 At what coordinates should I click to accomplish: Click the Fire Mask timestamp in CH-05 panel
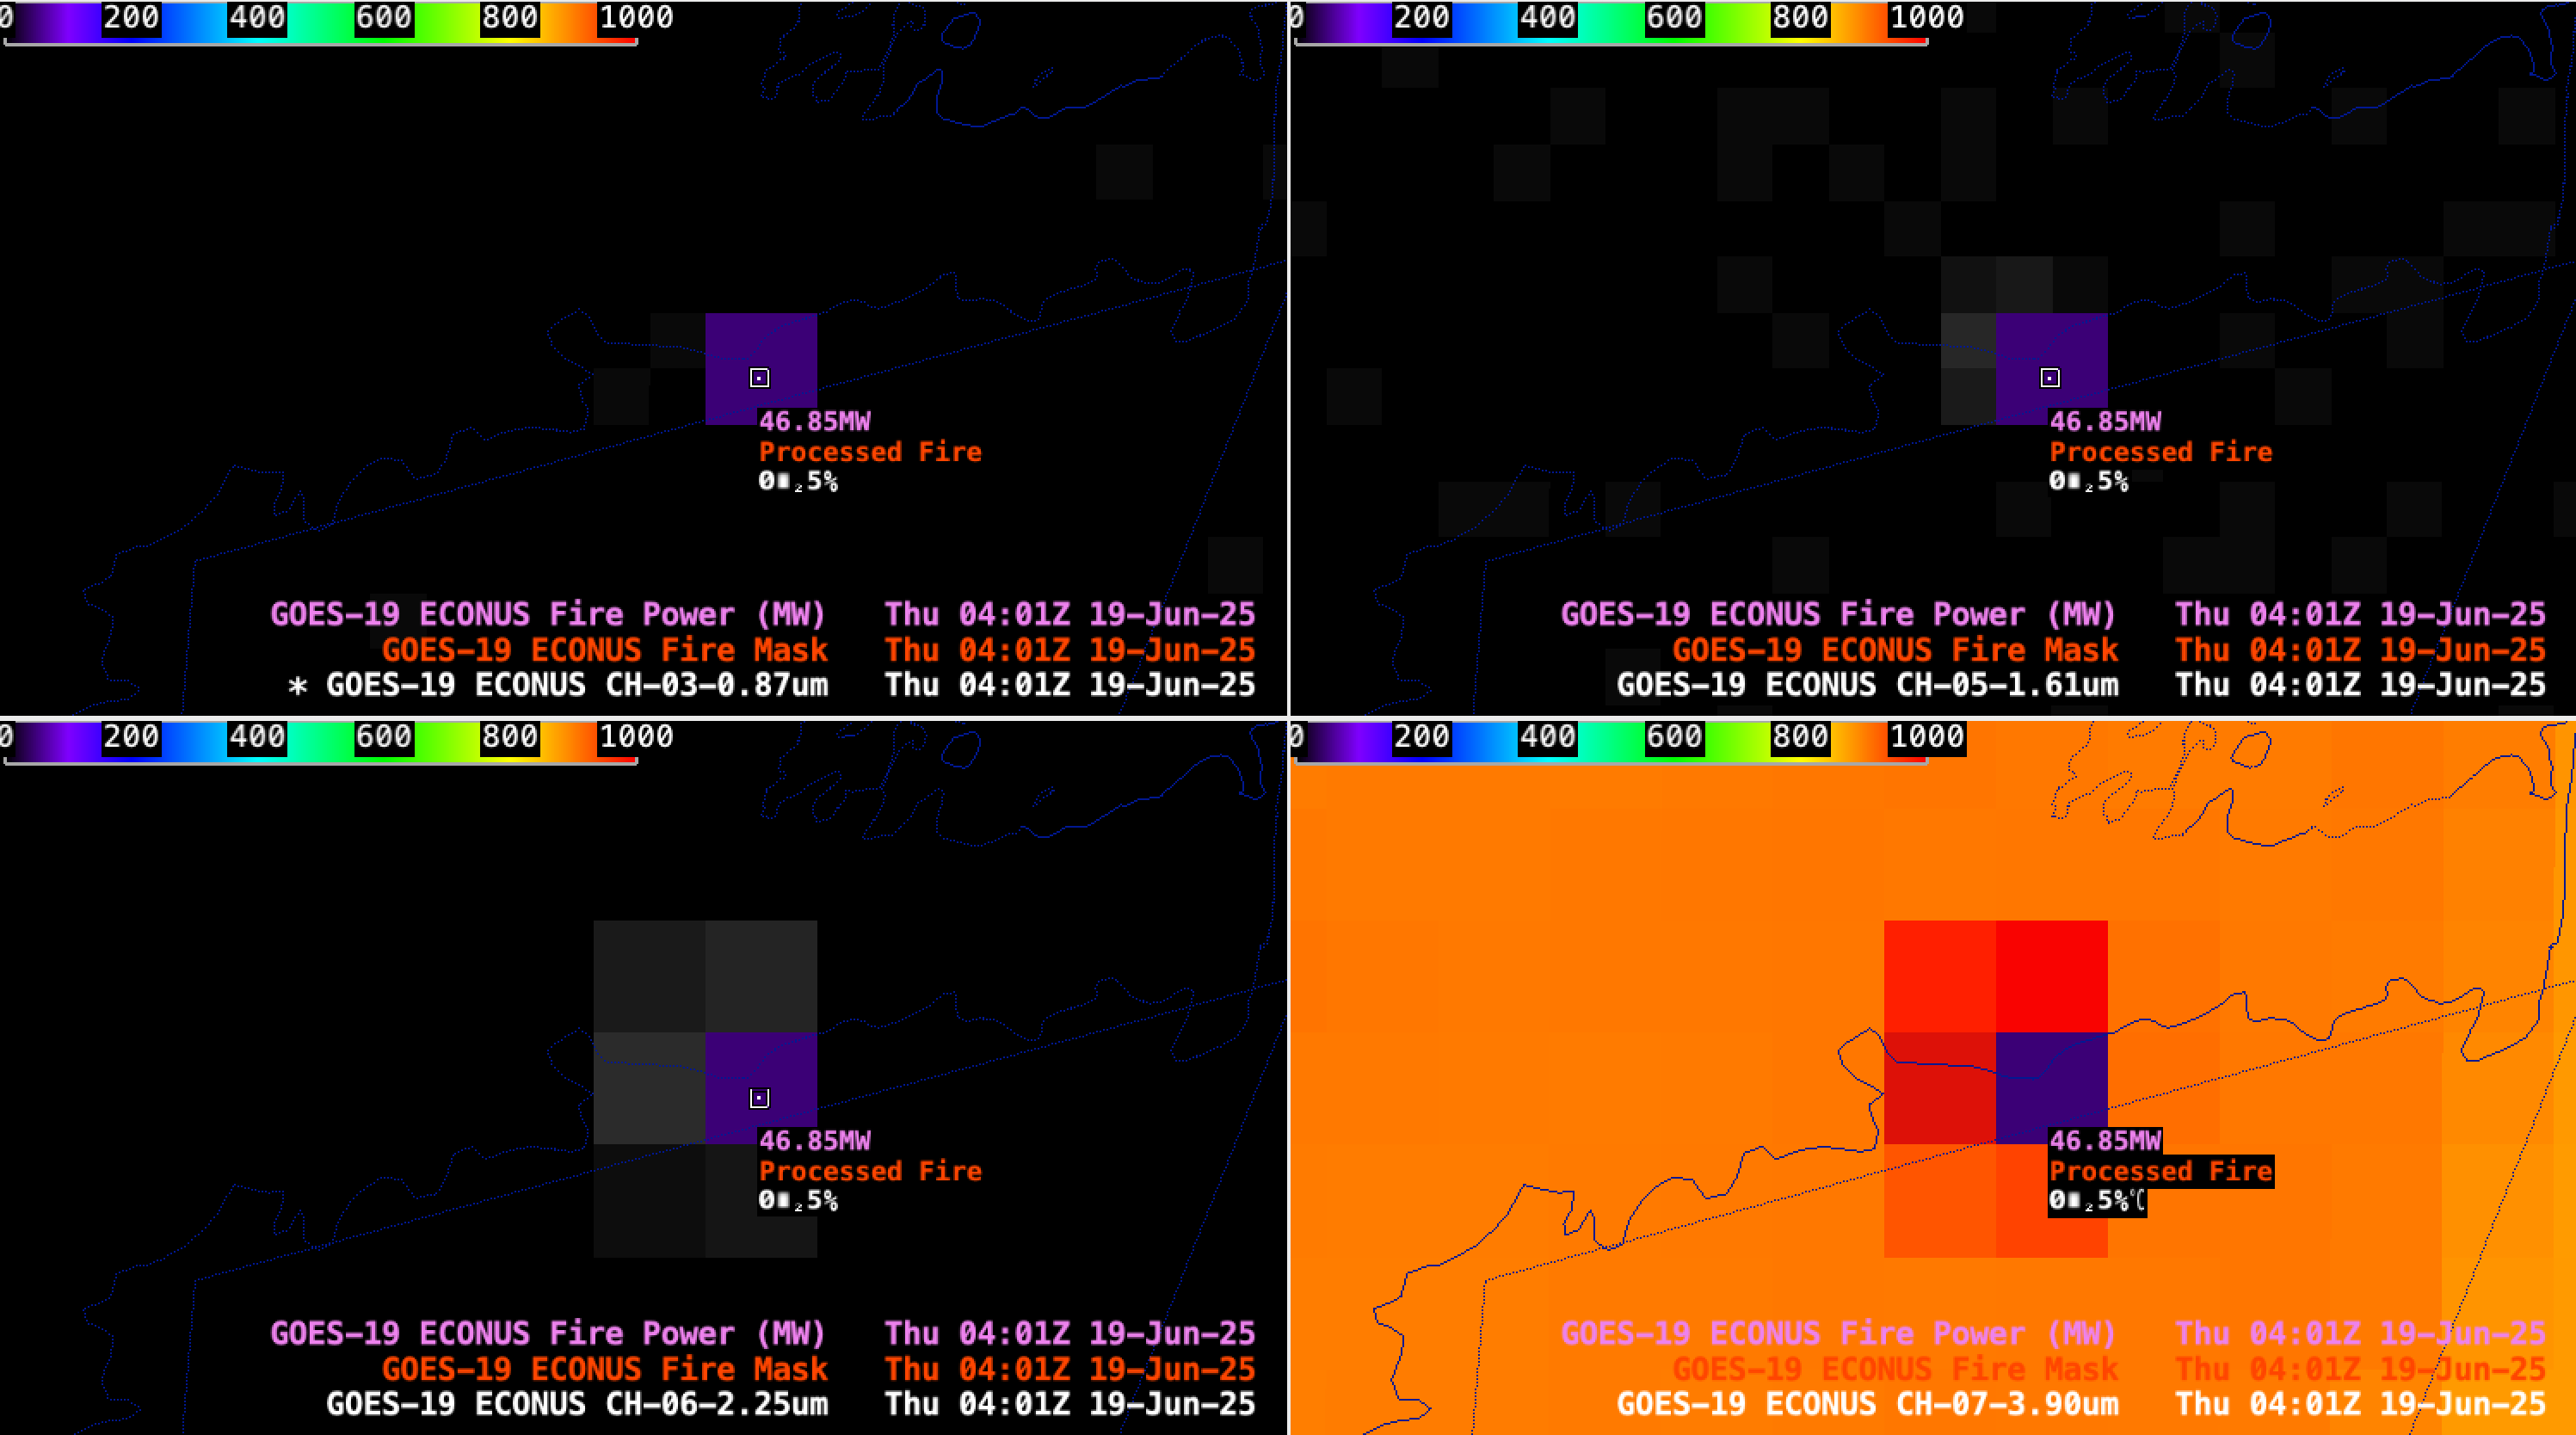pos(2359,650)
